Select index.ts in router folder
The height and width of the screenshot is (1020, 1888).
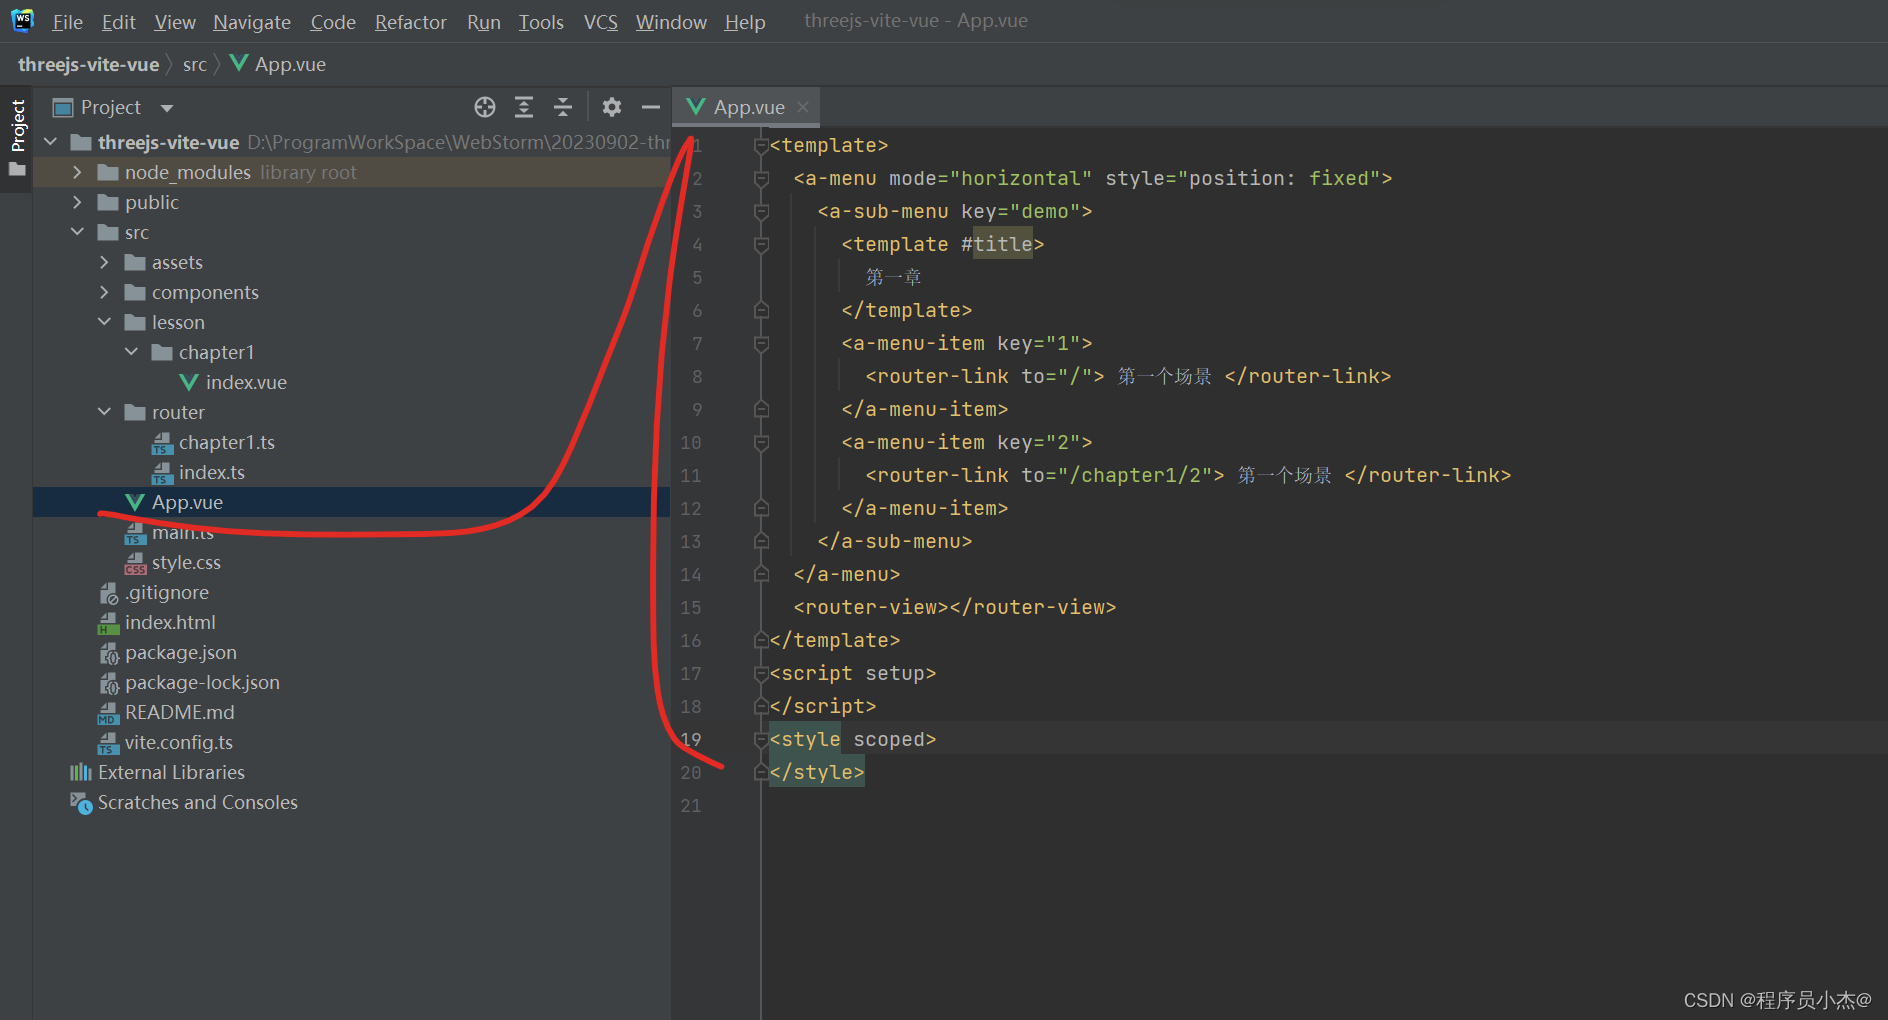pyautogui.click(x=211, y=472)
